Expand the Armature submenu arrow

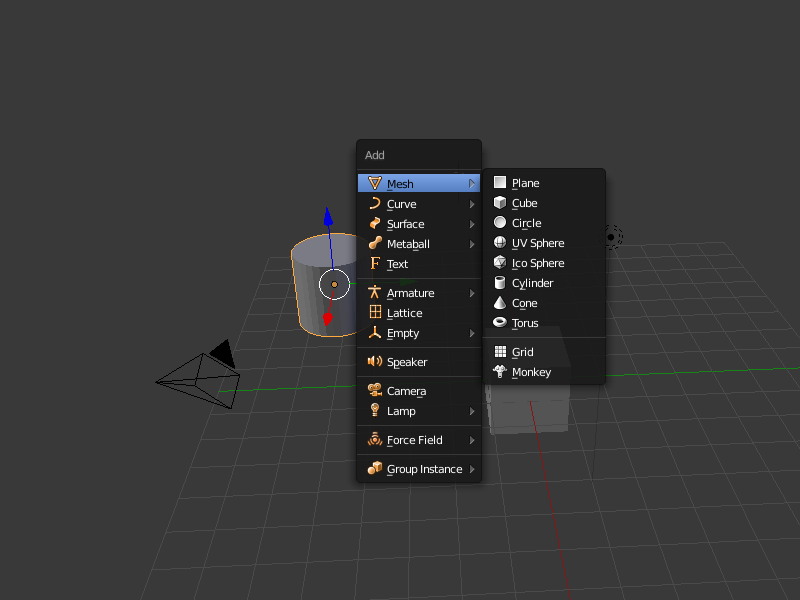472,293
